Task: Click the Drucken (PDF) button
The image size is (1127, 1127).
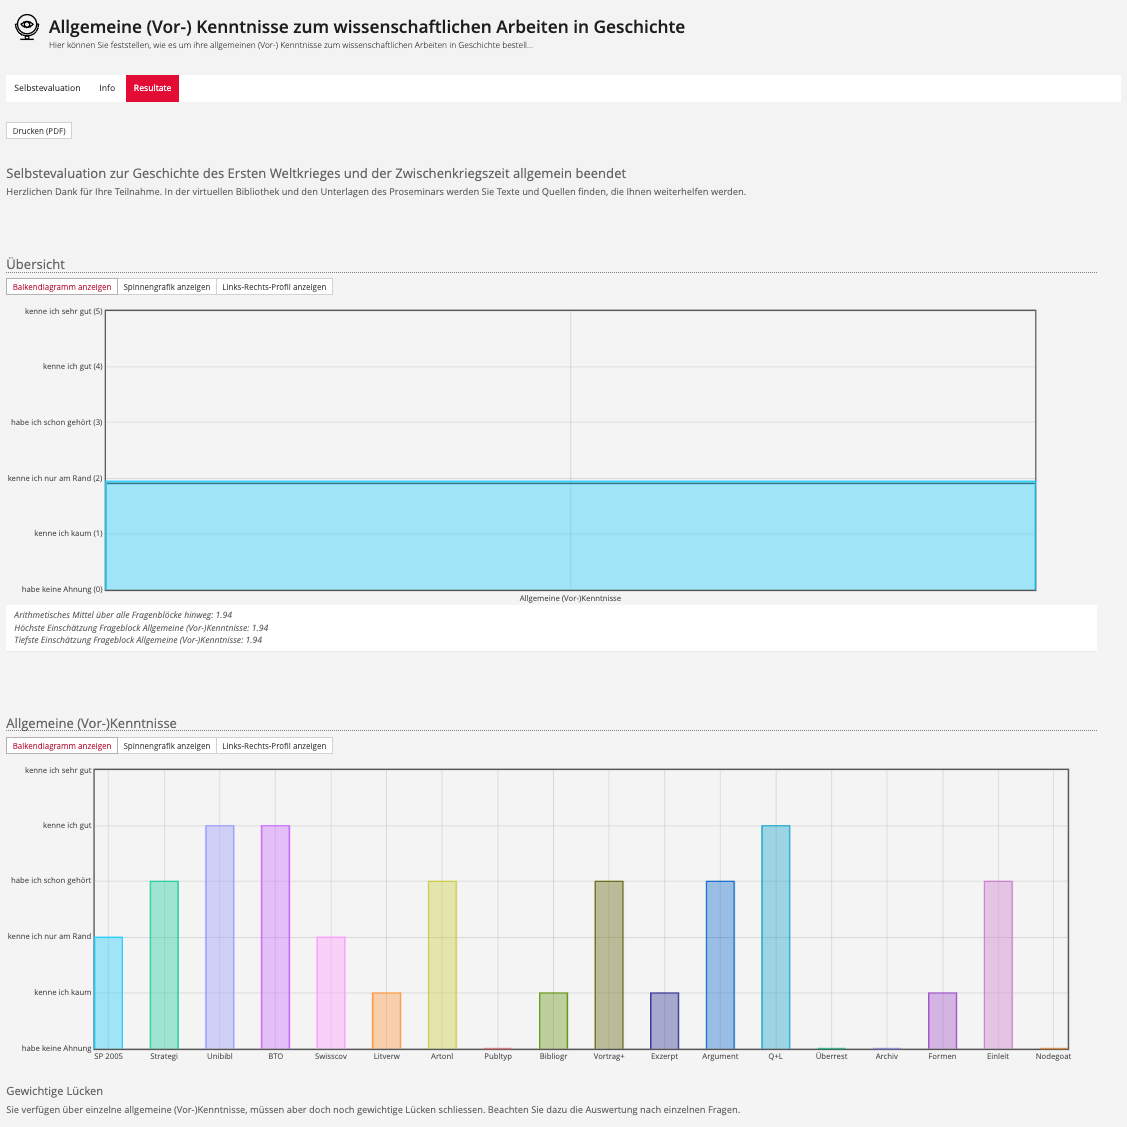Action: click(x=39, y=131)
